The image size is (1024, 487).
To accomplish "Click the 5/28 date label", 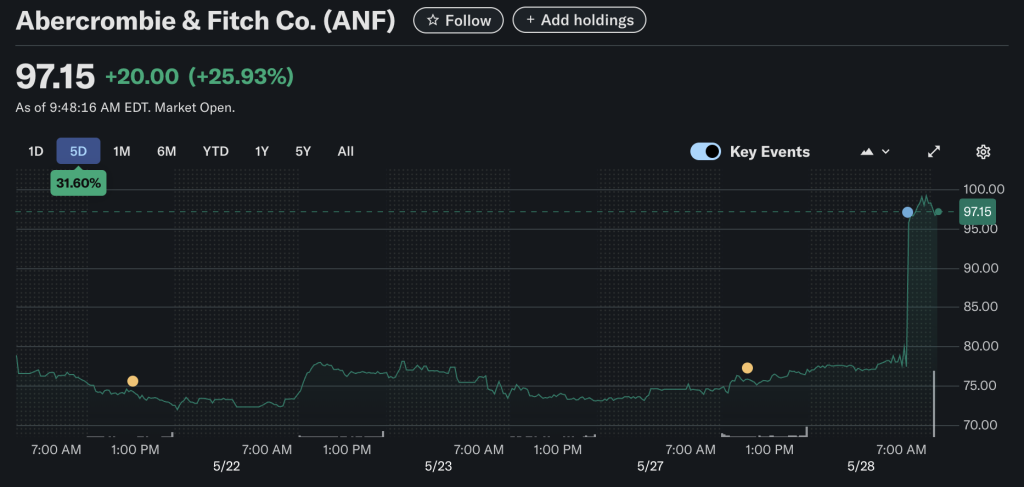I will (861, 467).
